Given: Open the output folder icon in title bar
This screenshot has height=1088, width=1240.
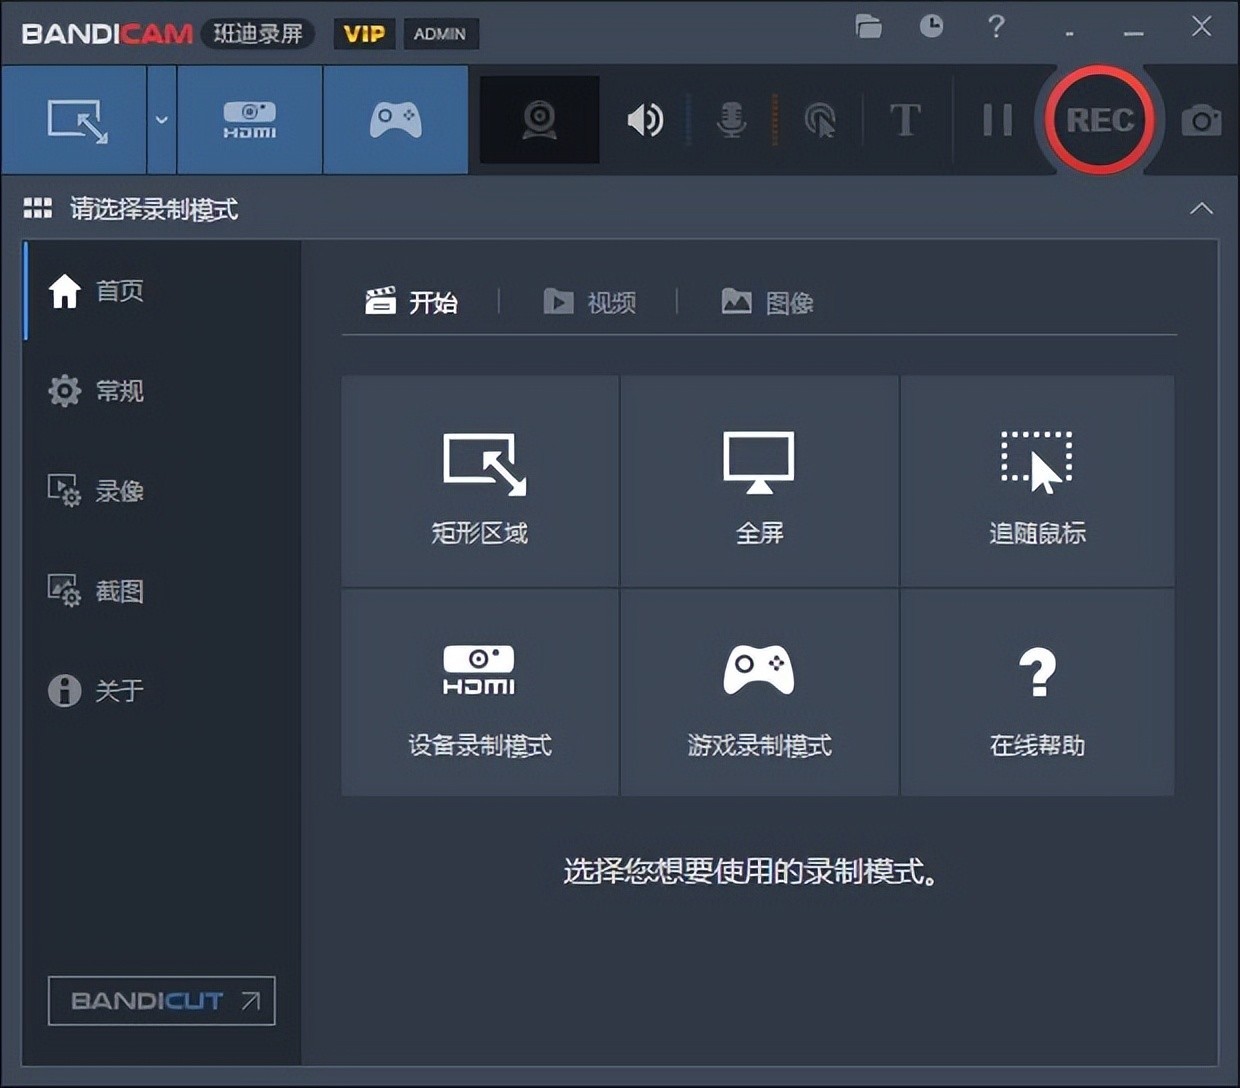Looking at the screenshot, I should pos(868,29).
